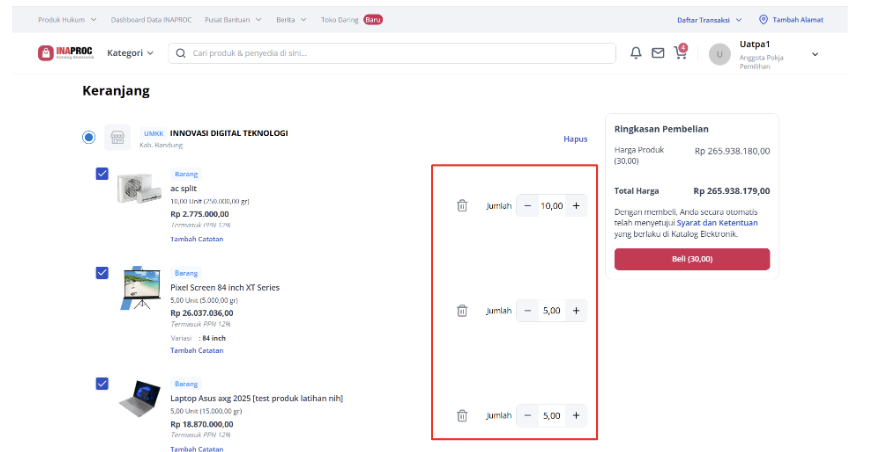Delete Pixel Screen item via trash icon

click(462, 311)
